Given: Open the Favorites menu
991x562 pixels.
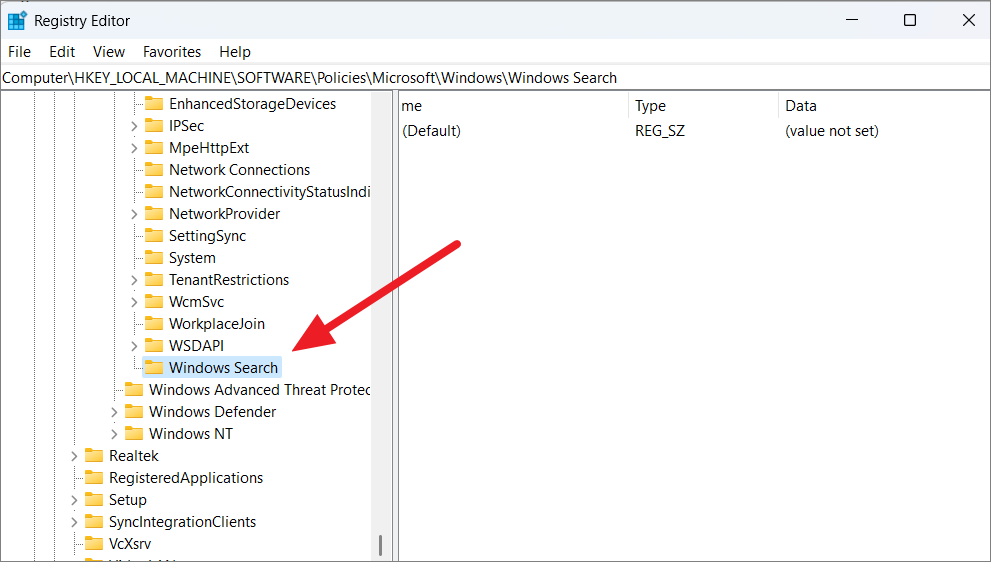Looking at the screenshot, I should (x=172, y=52).
